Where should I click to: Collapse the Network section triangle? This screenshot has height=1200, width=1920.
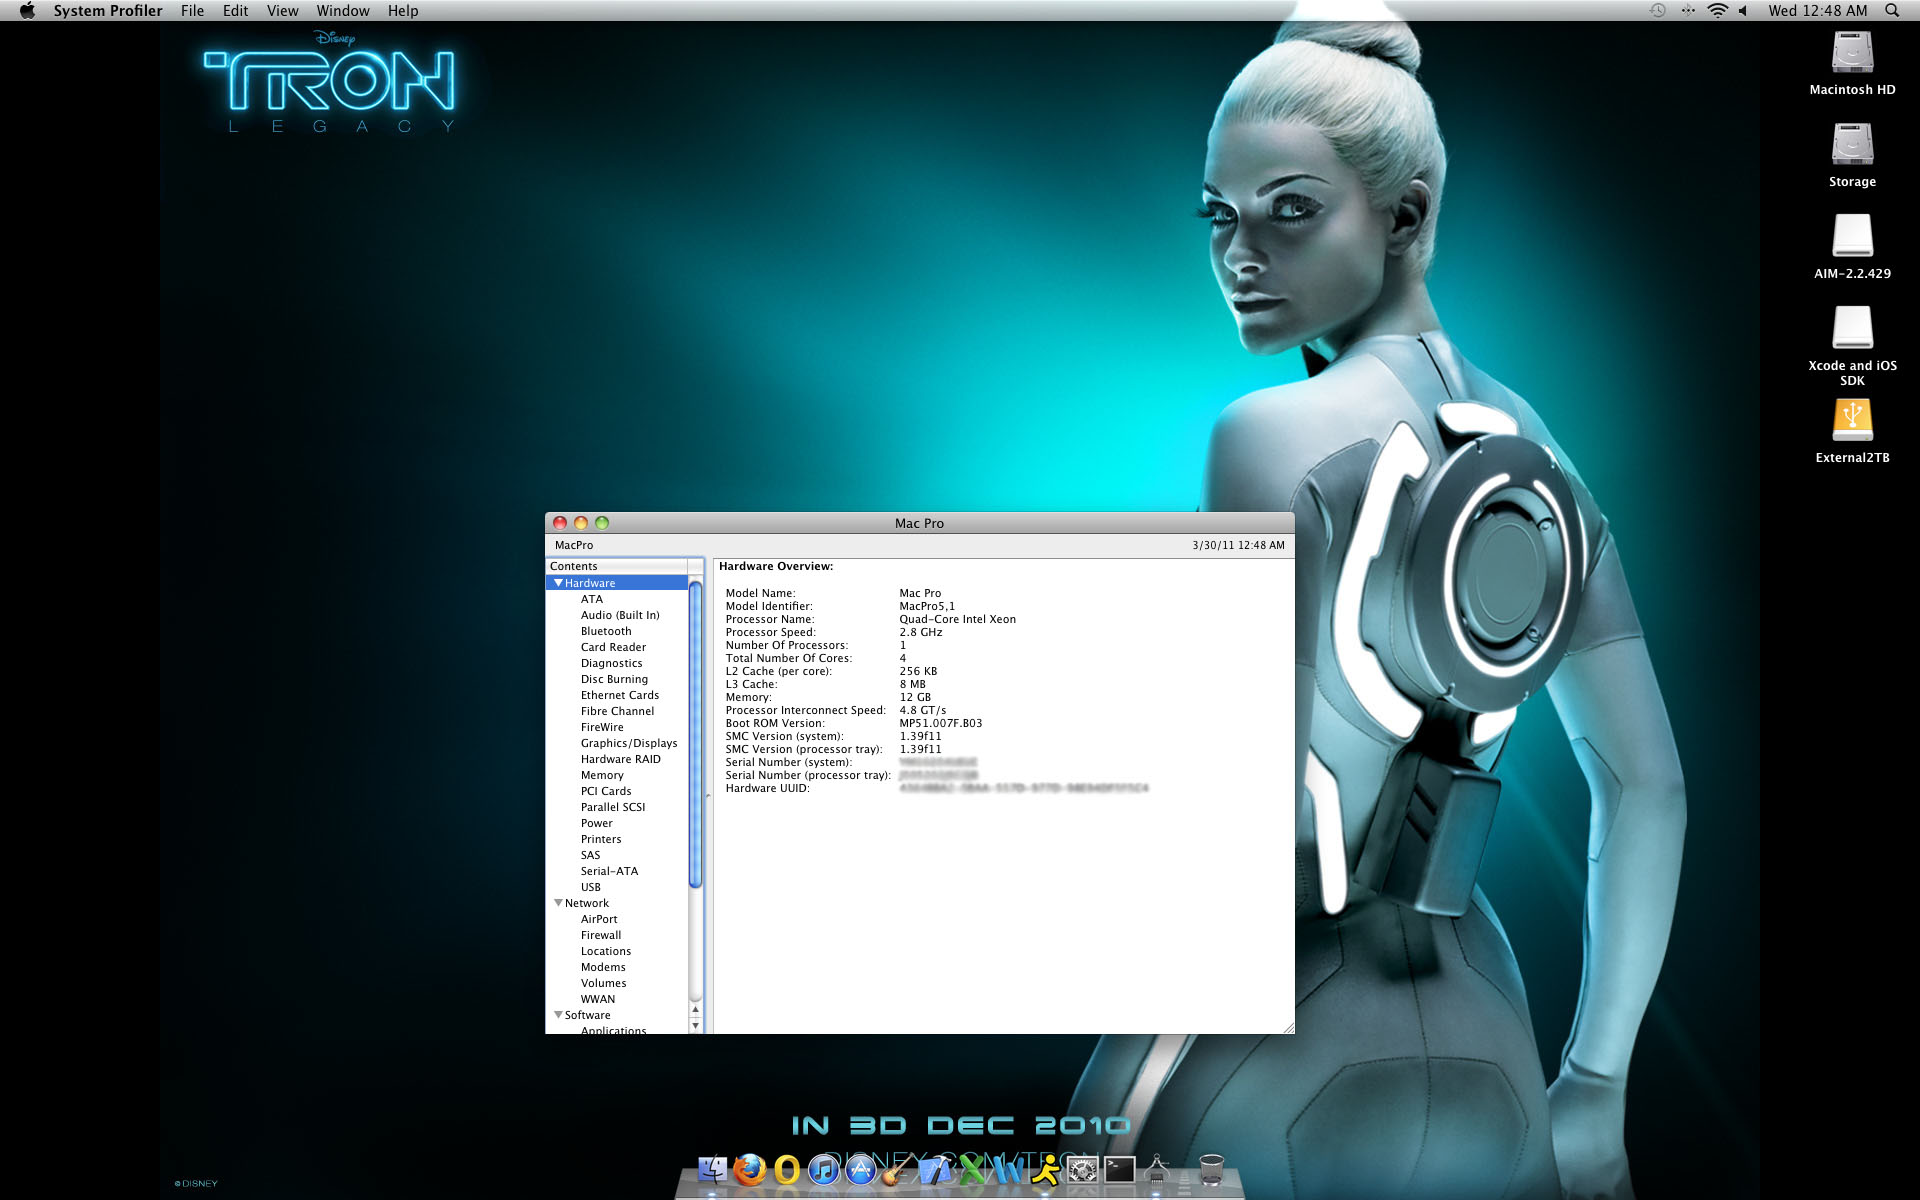pyautogui.click(x=558, y=902)
